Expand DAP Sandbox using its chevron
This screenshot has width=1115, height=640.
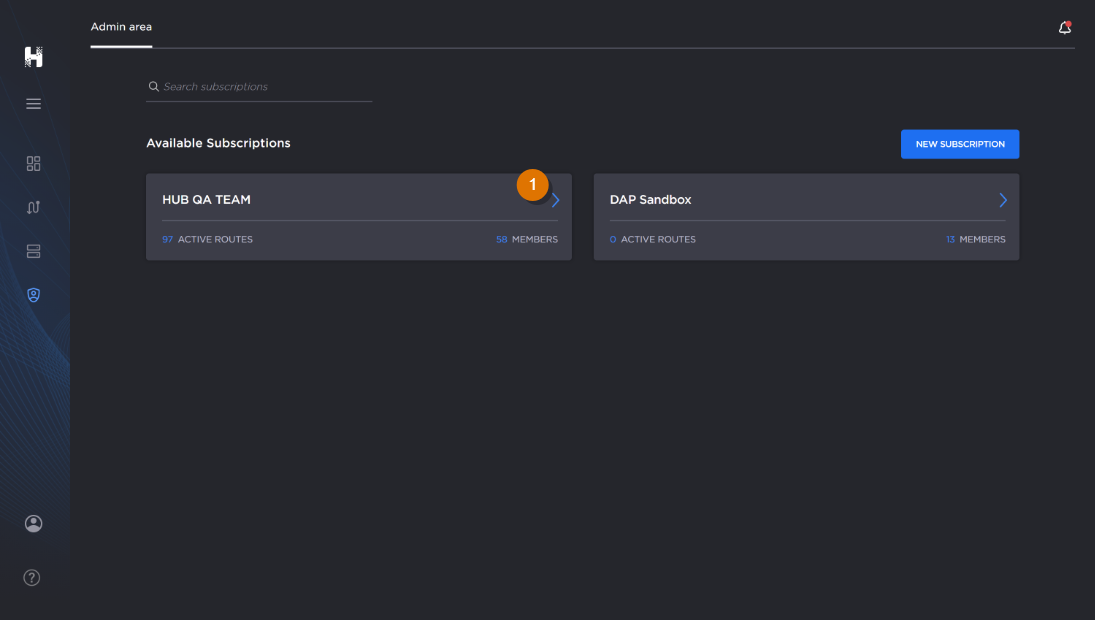[1002, 200]
